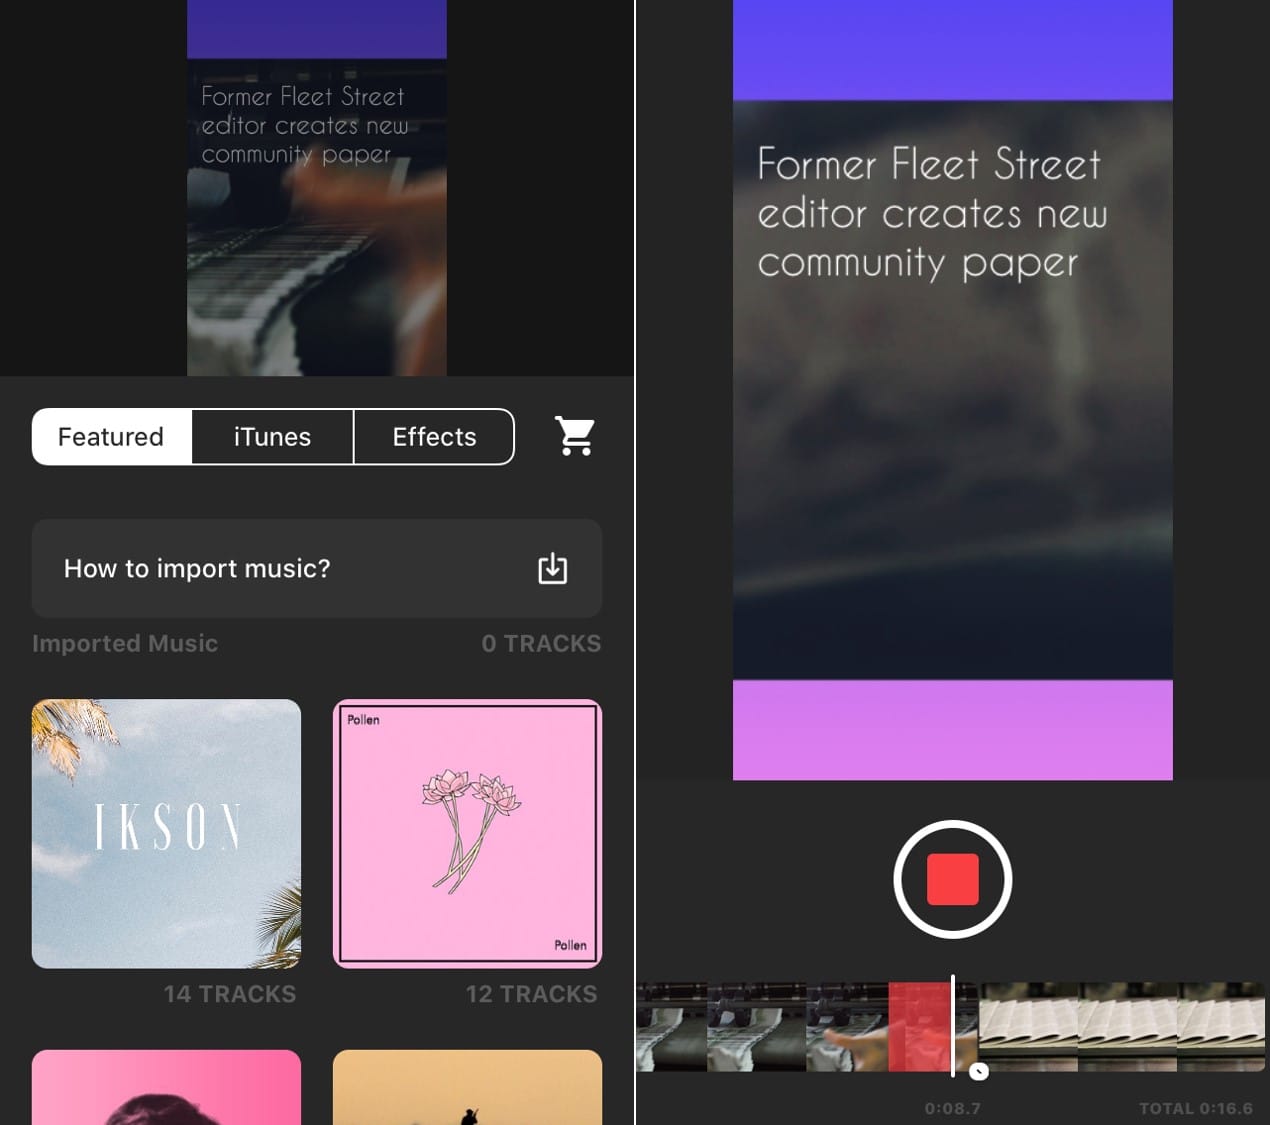This screenshot has height=1125, width=1270.
Task: Select the paper stack clip in timeline
Action: pos(1121,1026)
